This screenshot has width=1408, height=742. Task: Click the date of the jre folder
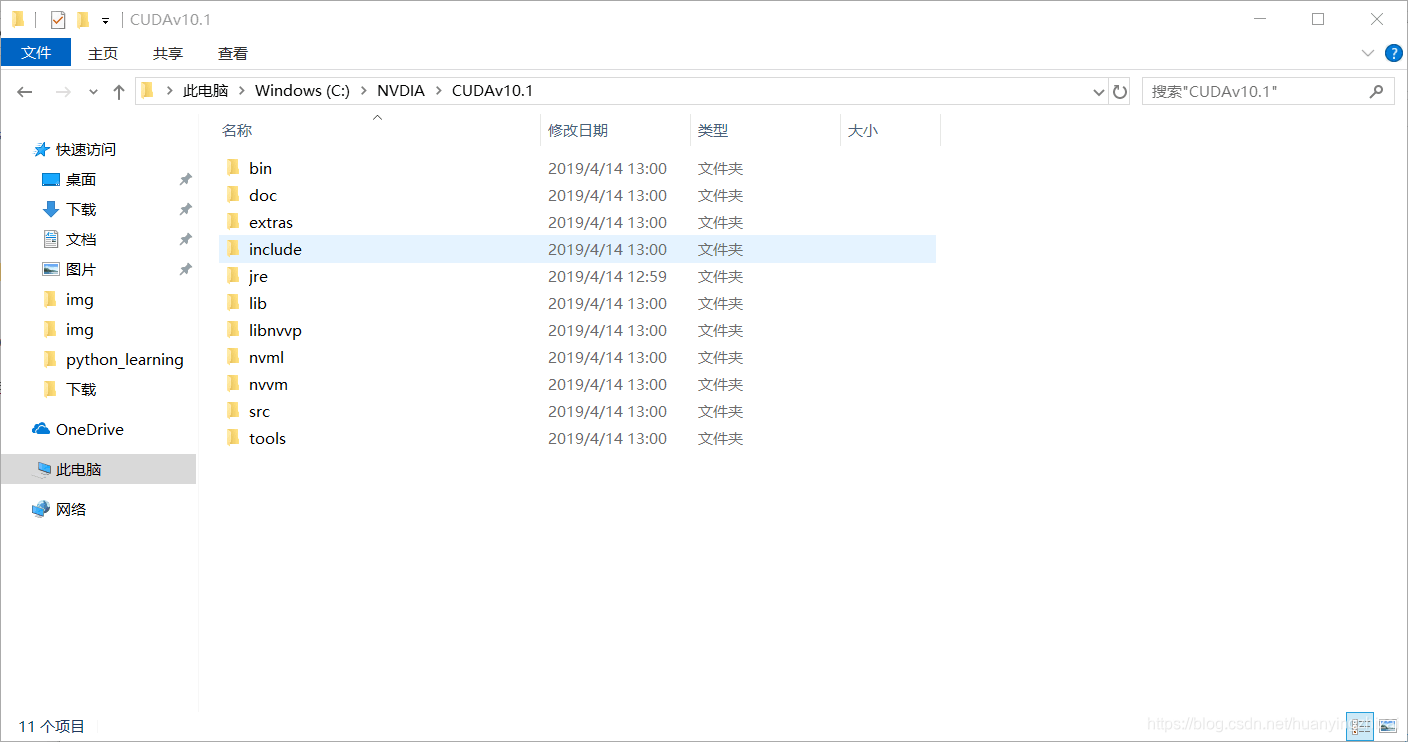tap(607, 276)
